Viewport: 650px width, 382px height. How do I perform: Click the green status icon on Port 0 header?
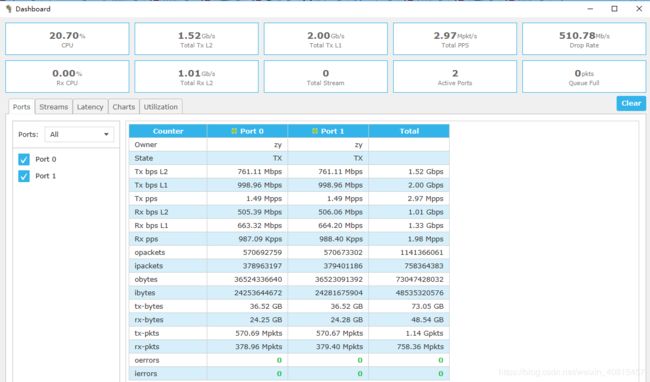pyautogui.click(x=234, y=131)
